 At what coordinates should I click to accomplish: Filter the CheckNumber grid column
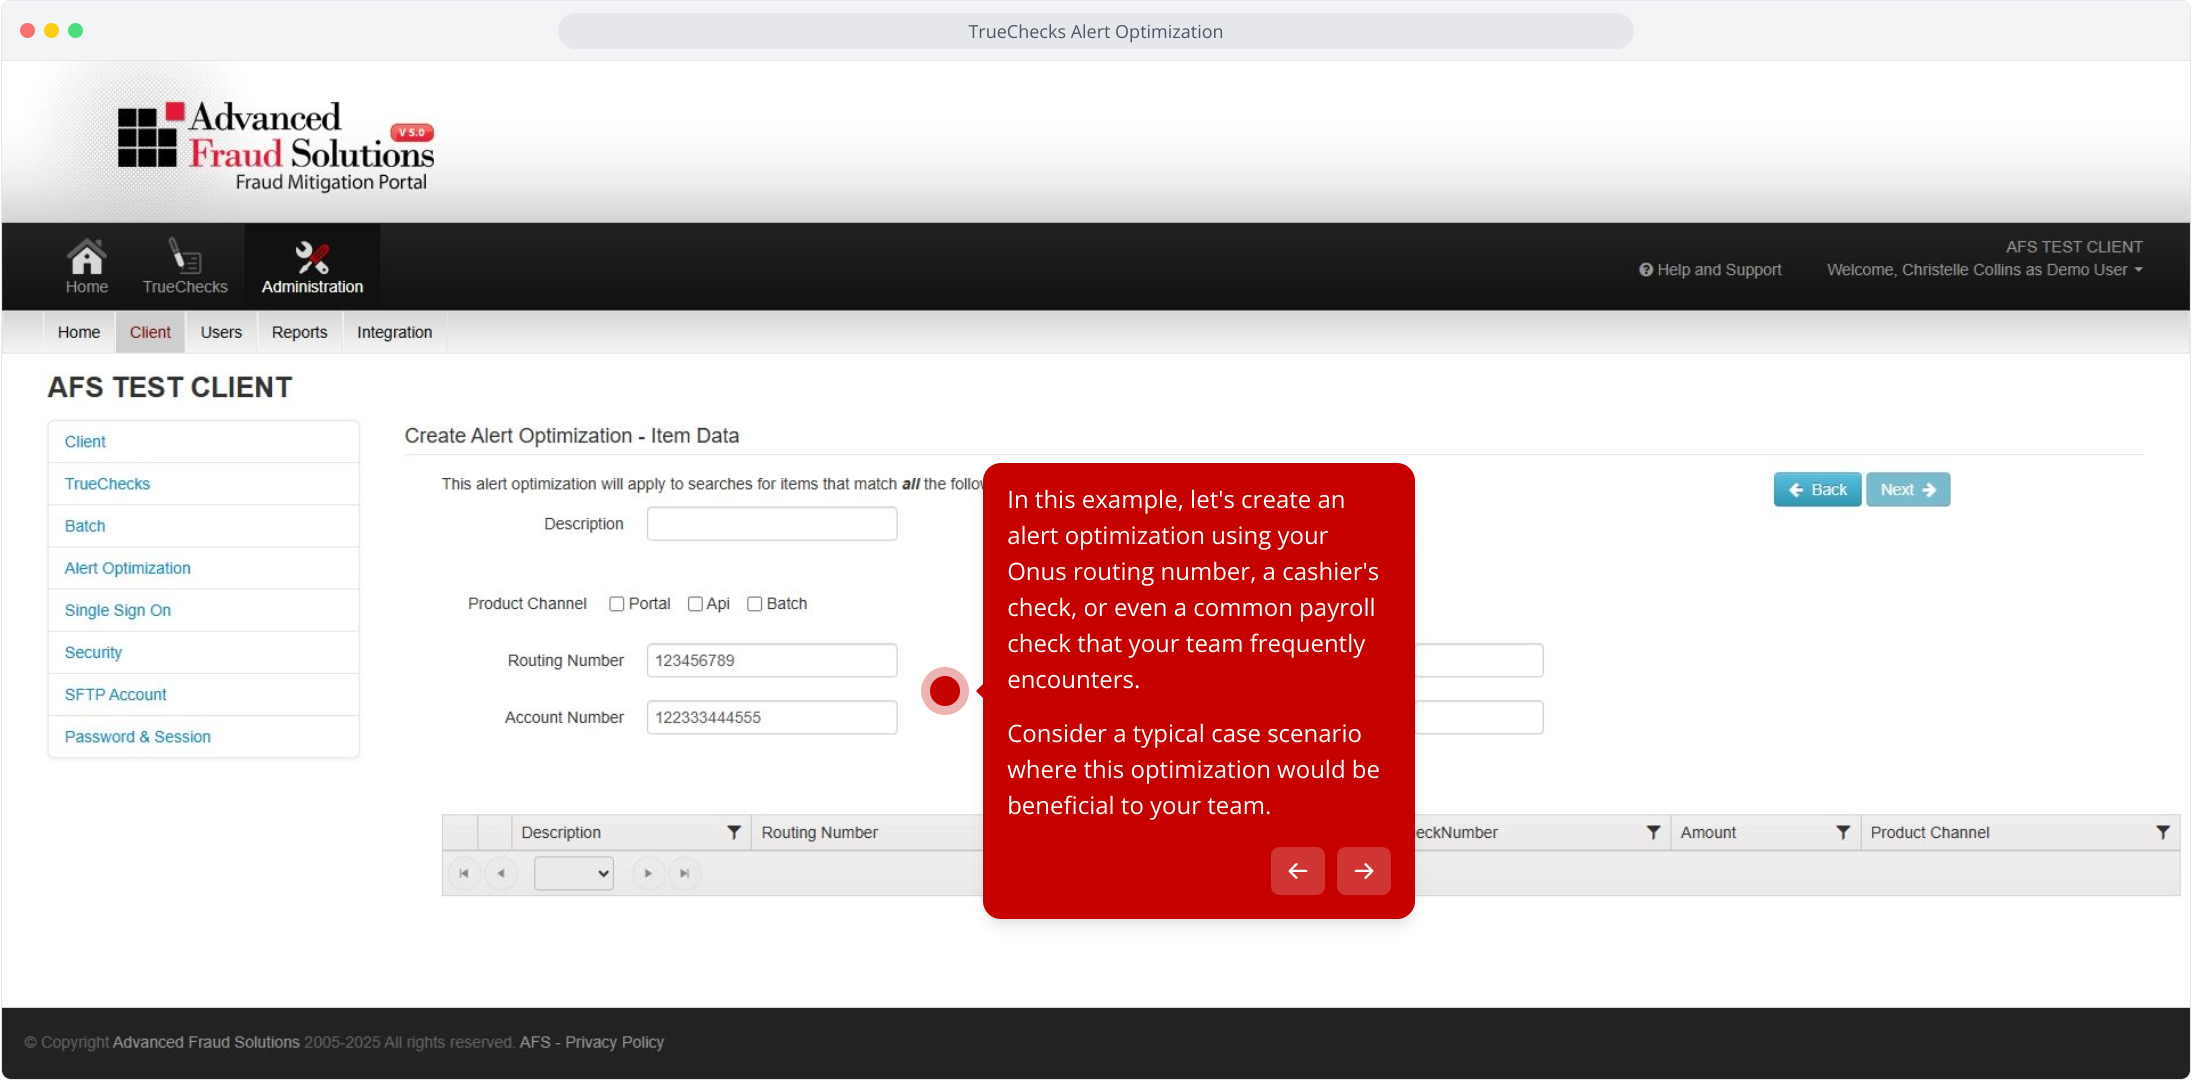pos(1653,832)
